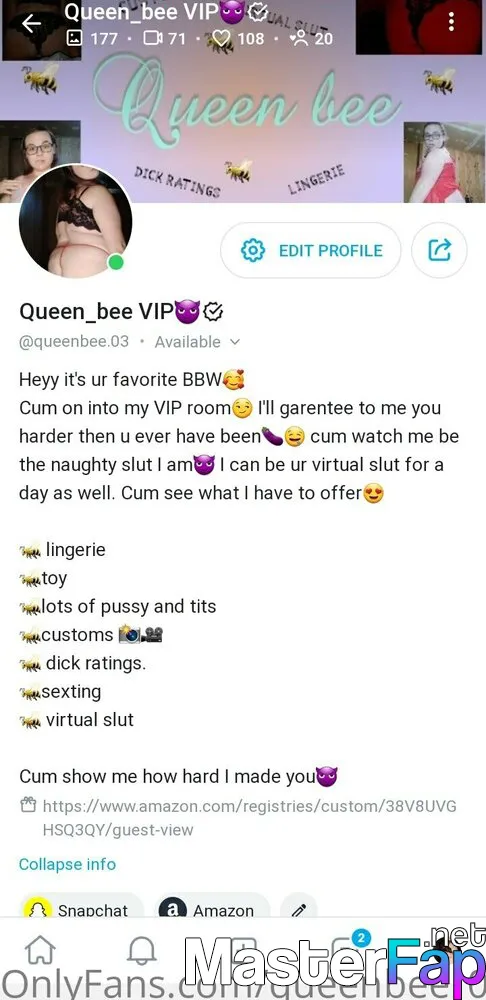Screen dimensions: 486x1000
Task: Click the EDIT PROFILE button
Action: tap(311, 250)
